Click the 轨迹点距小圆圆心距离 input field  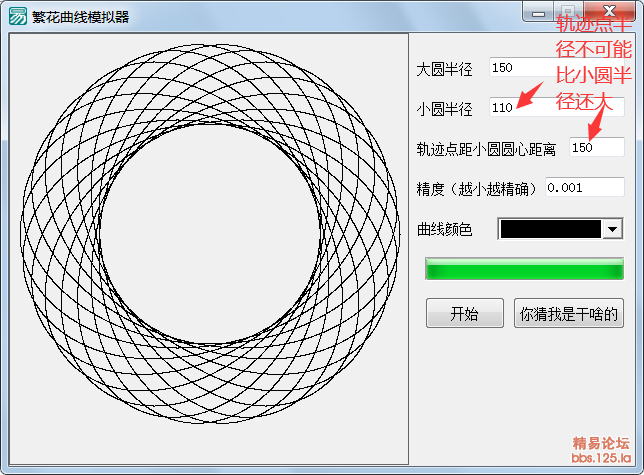click(597, 147)
